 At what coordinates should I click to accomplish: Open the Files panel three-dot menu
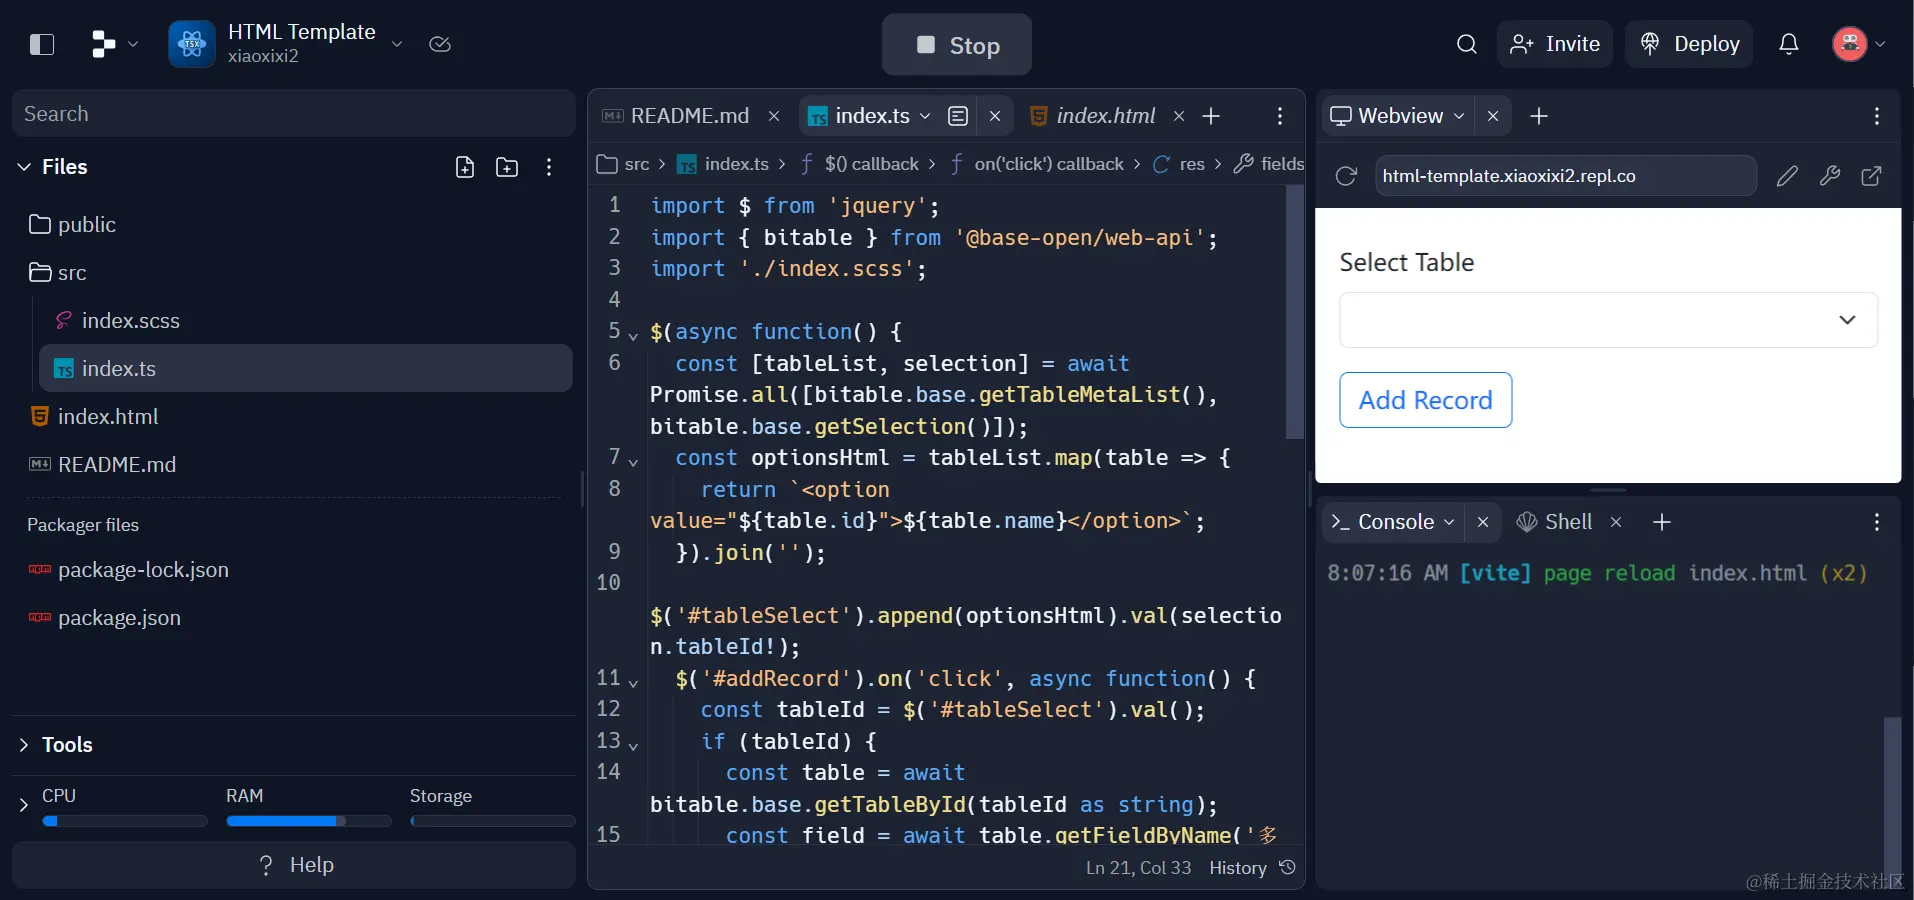coord(549,167)
